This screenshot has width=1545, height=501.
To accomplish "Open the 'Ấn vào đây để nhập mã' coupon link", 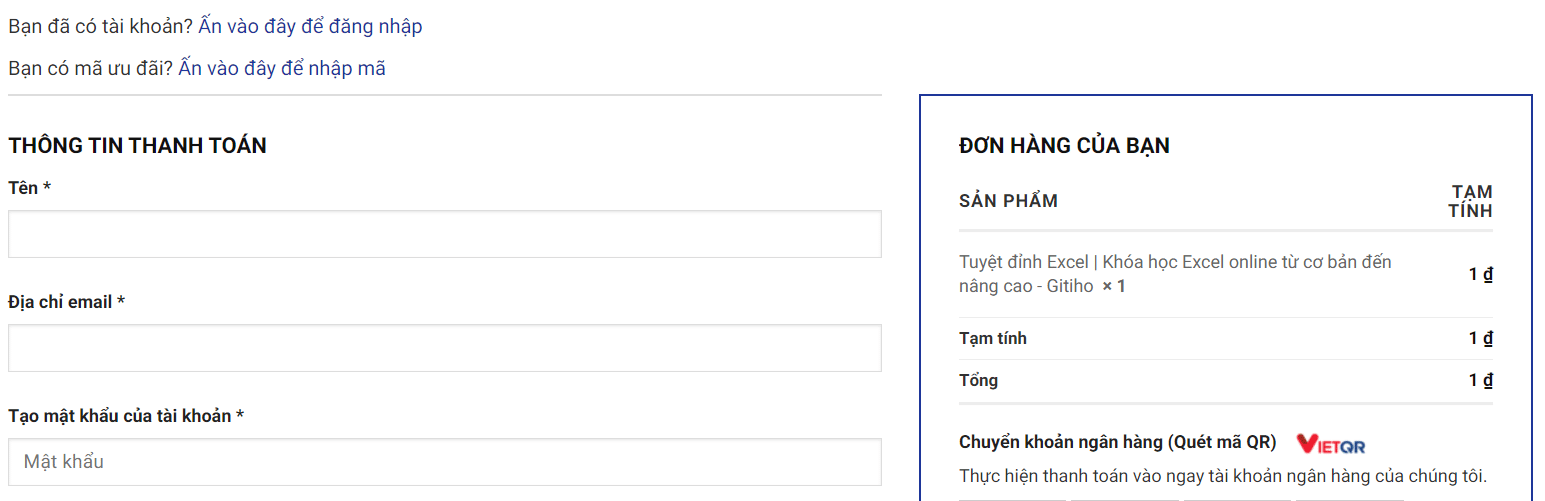I will (281, 69).
